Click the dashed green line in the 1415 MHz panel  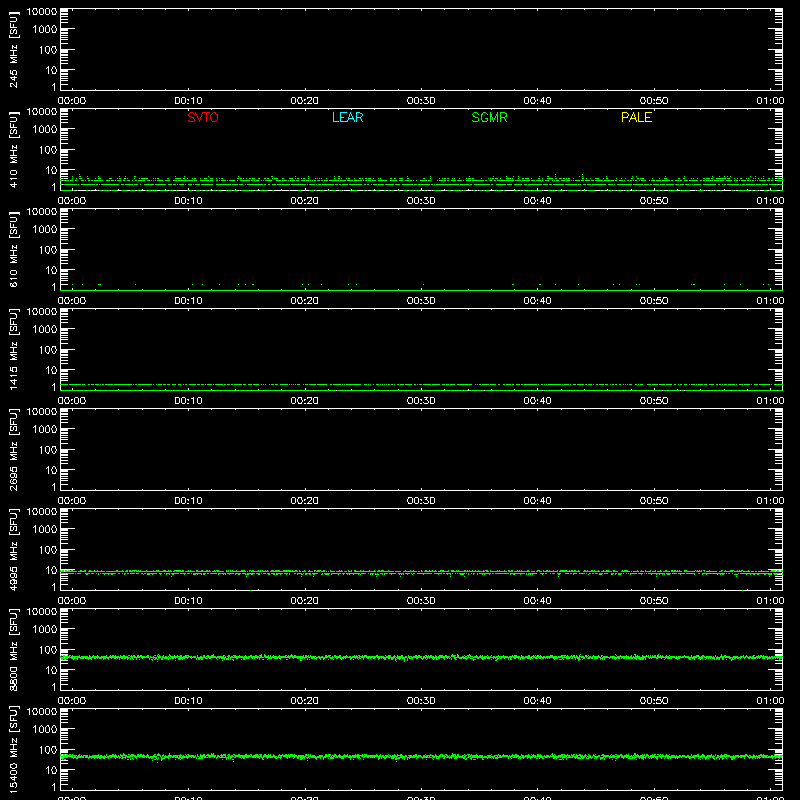[x=421, y=384]
